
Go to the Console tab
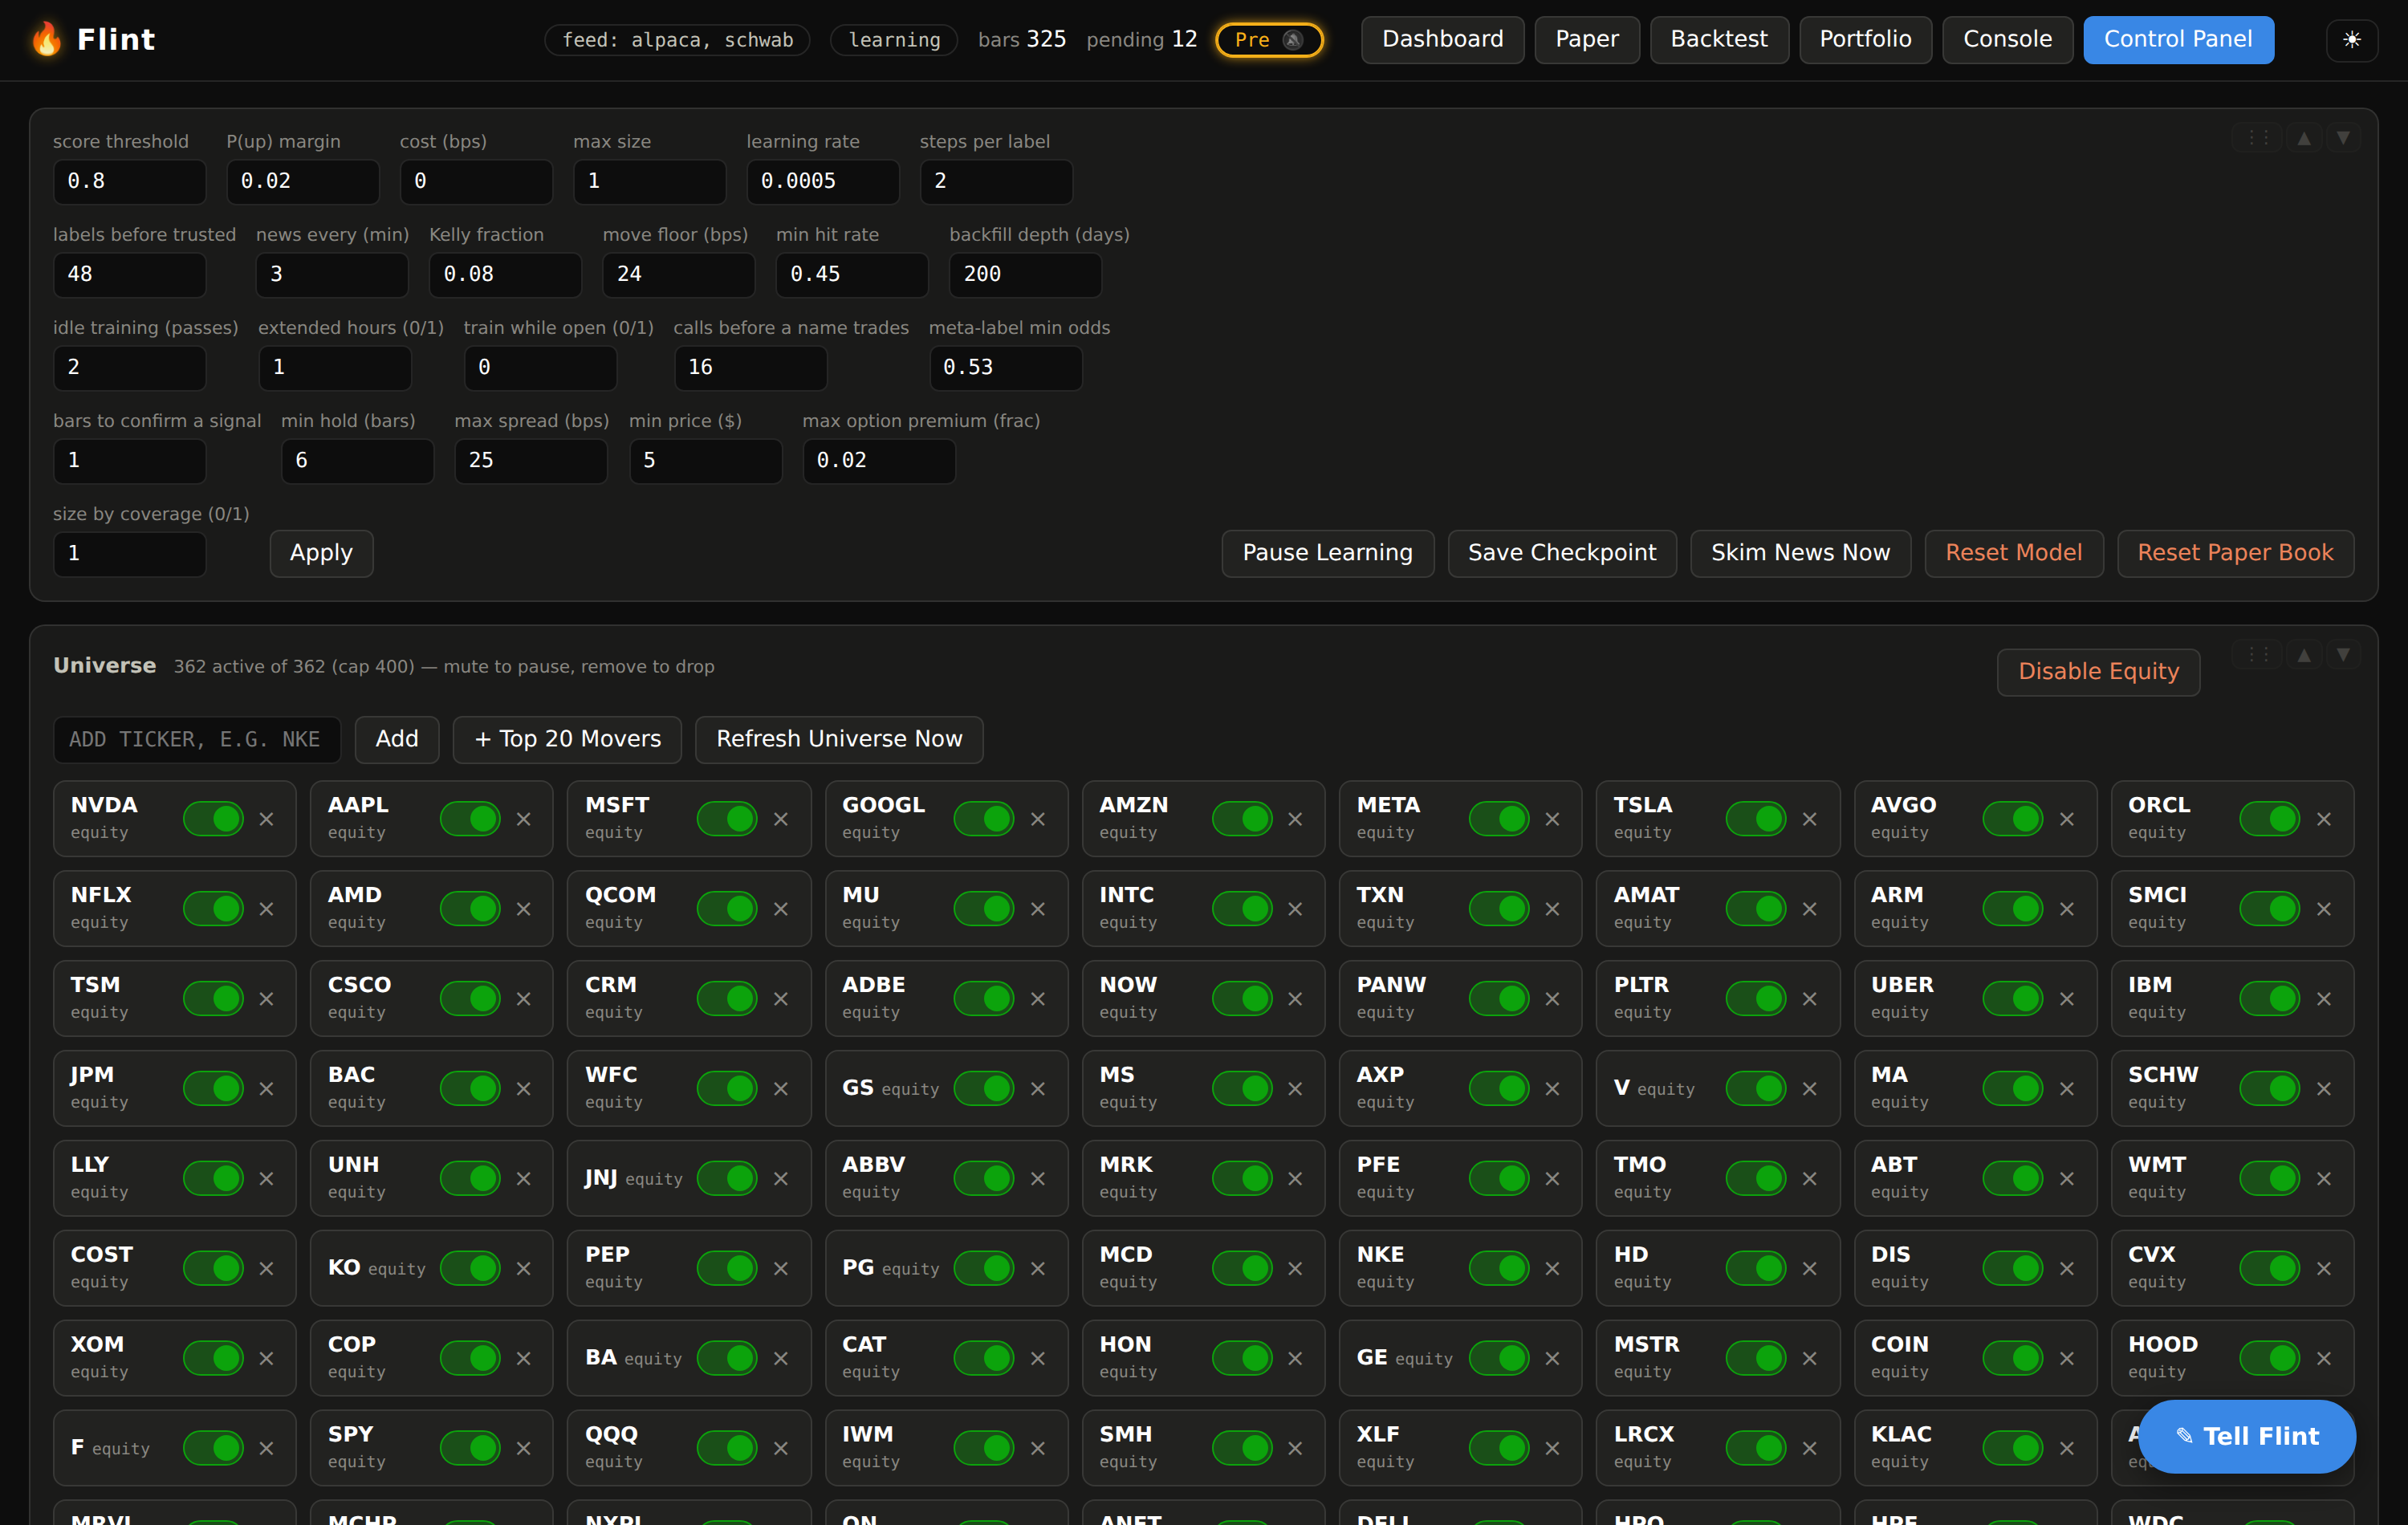coord(2007,40)
